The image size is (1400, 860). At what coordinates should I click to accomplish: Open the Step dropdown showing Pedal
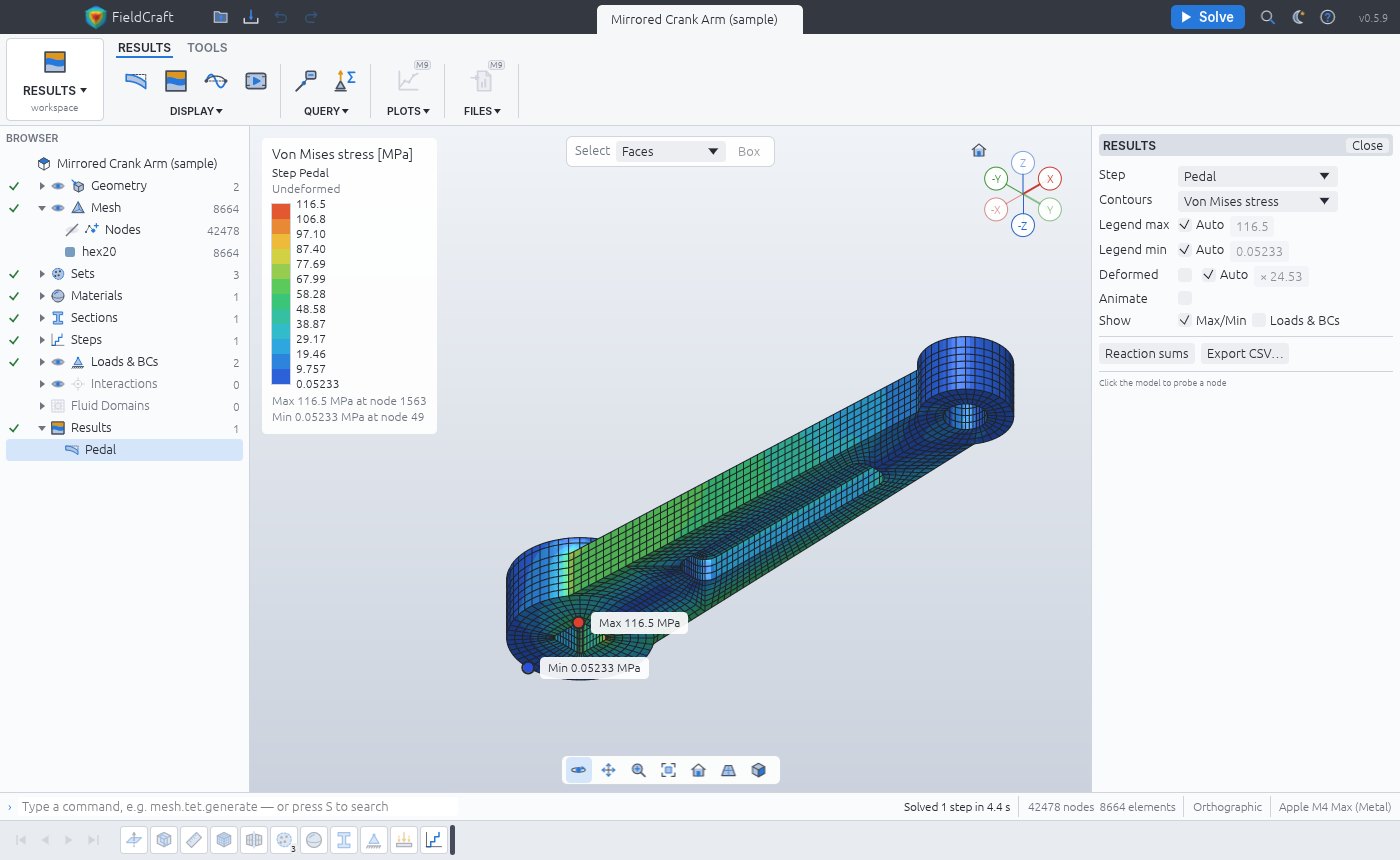1257,176
